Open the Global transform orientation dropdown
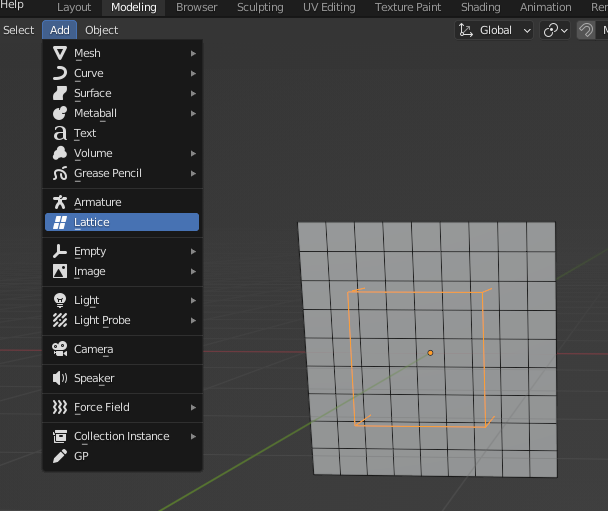The width and height of the screenshot is (608, 511). click(x=495, y=30)
